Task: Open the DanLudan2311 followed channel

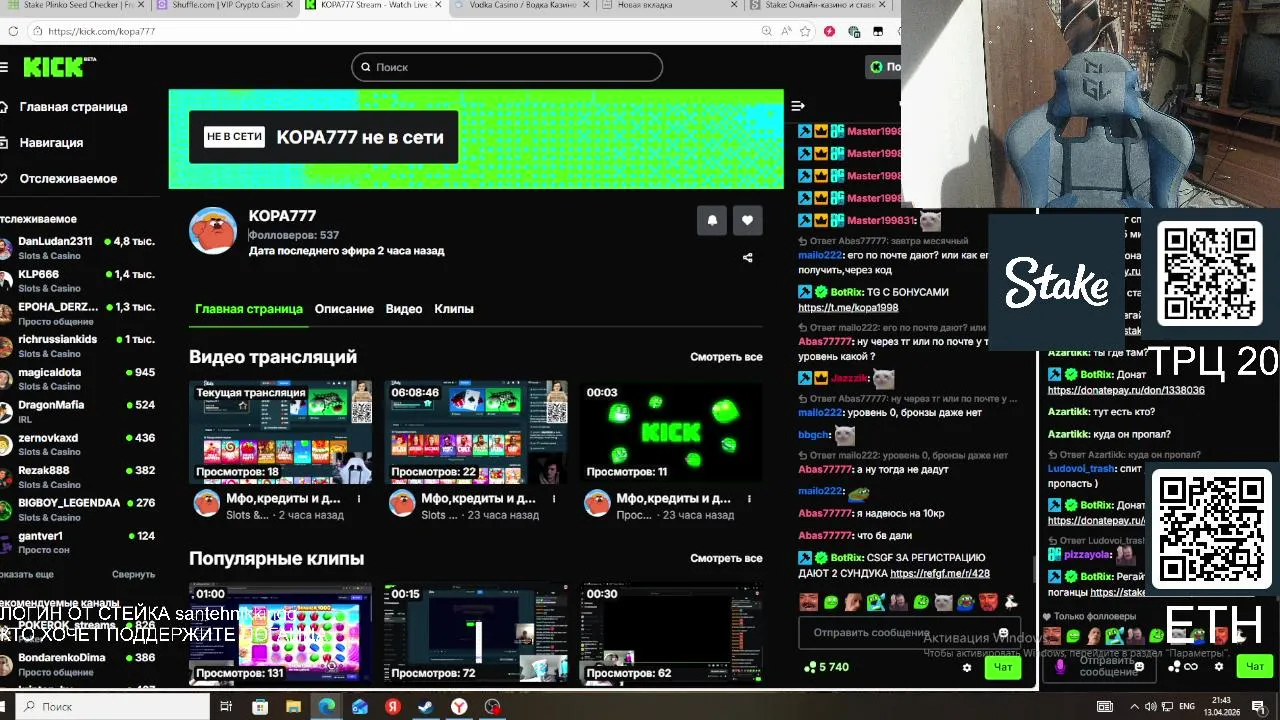Action: pyautogui.click(x=78, y=248)
